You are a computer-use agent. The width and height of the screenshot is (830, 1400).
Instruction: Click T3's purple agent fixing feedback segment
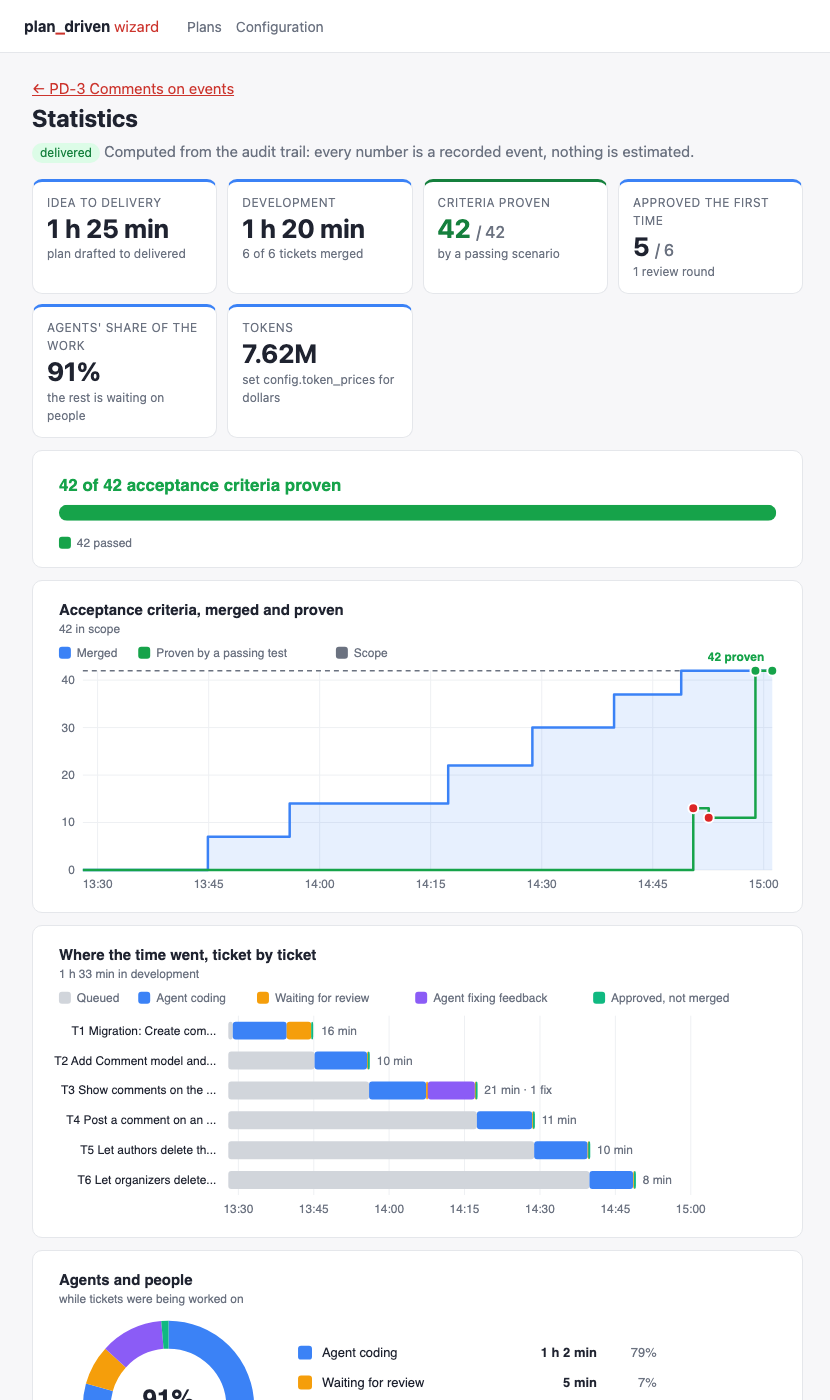451,1090
